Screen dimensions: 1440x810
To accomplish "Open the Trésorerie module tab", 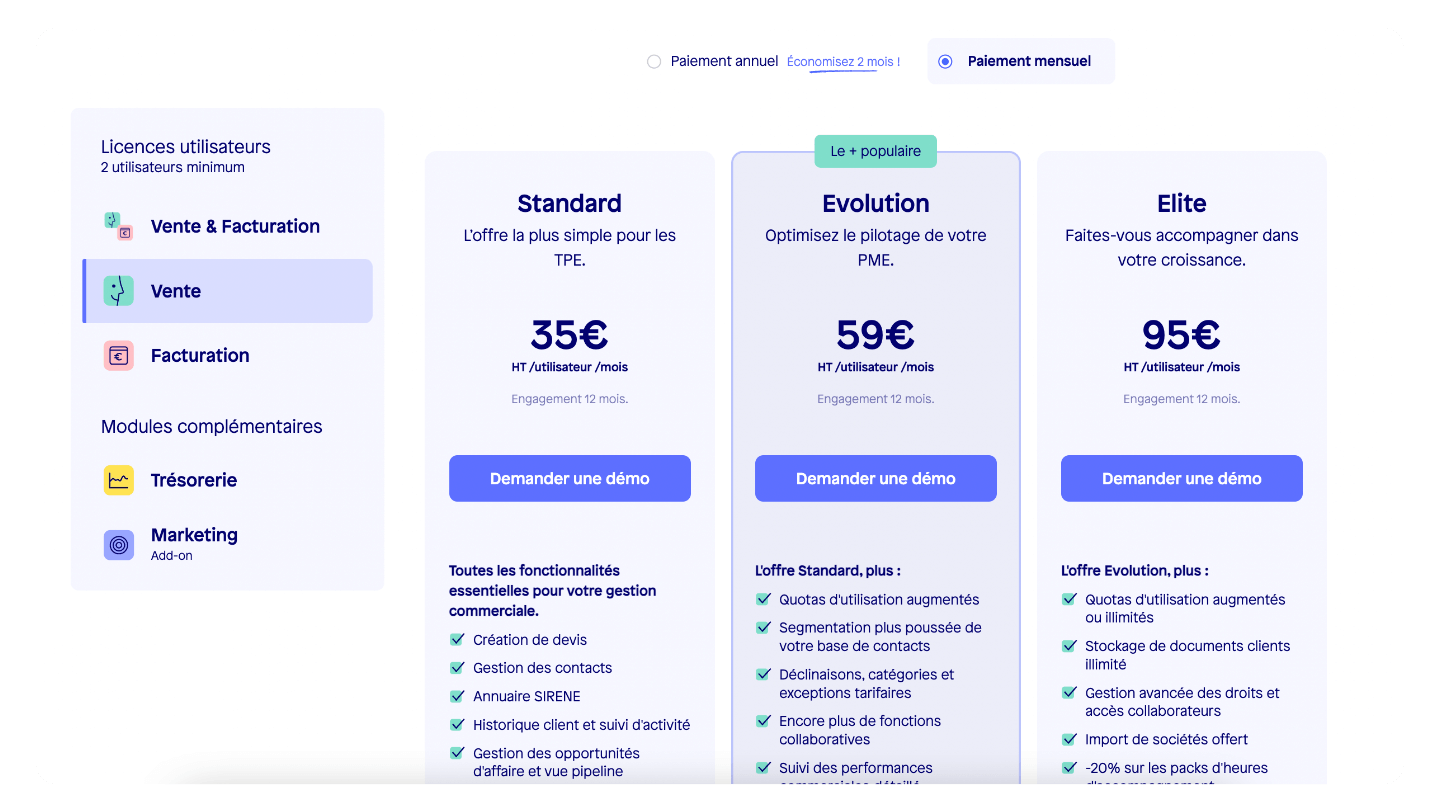I will 194,480.
